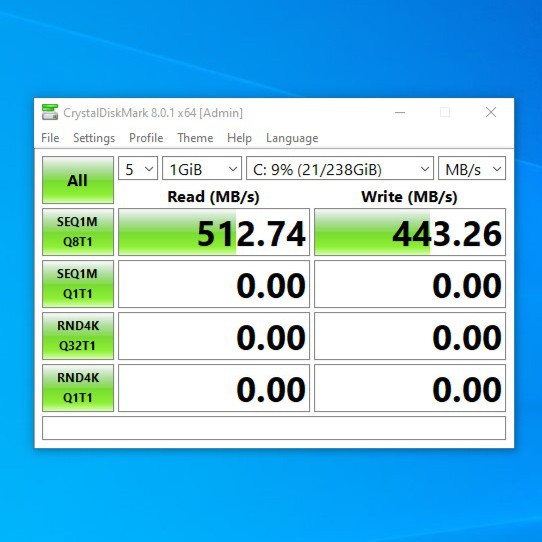Click the Read (MB/s) column header
Viewport: 542px width, 542px height.
tap(213, 197)
